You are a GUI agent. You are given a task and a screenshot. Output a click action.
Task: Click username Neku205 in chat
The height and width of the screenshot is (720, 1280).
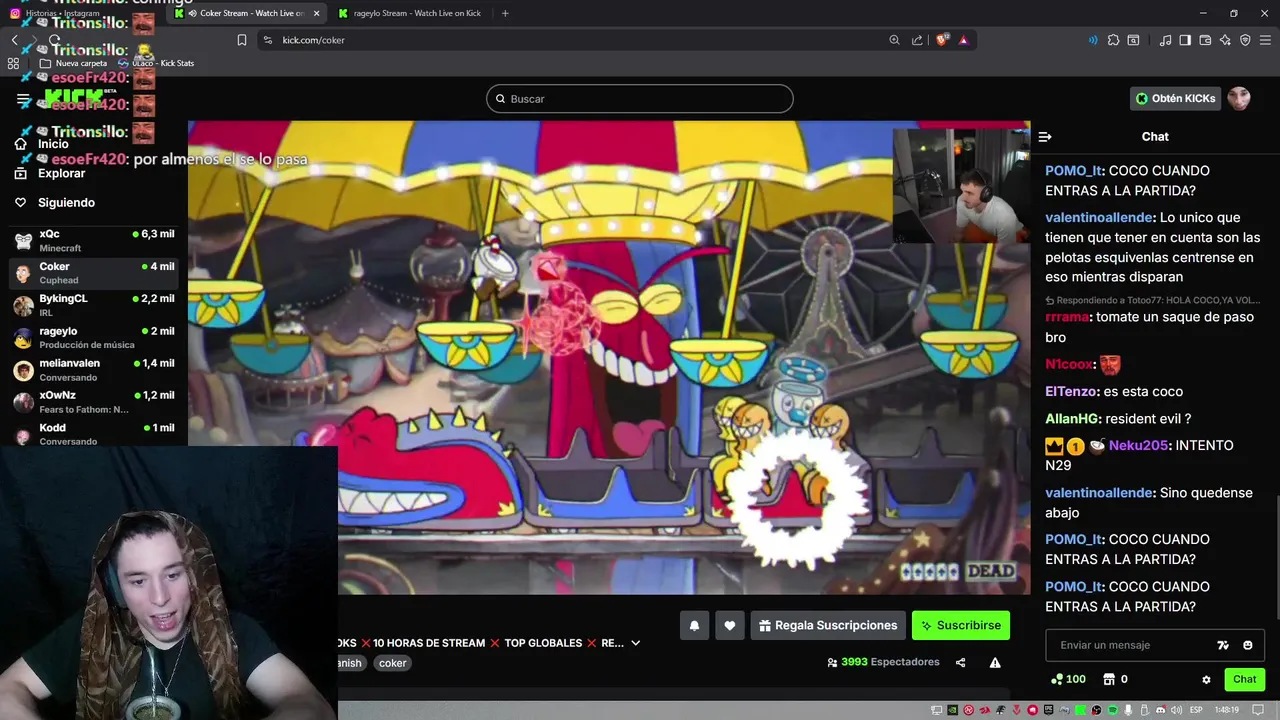(x=1138, y=445)
